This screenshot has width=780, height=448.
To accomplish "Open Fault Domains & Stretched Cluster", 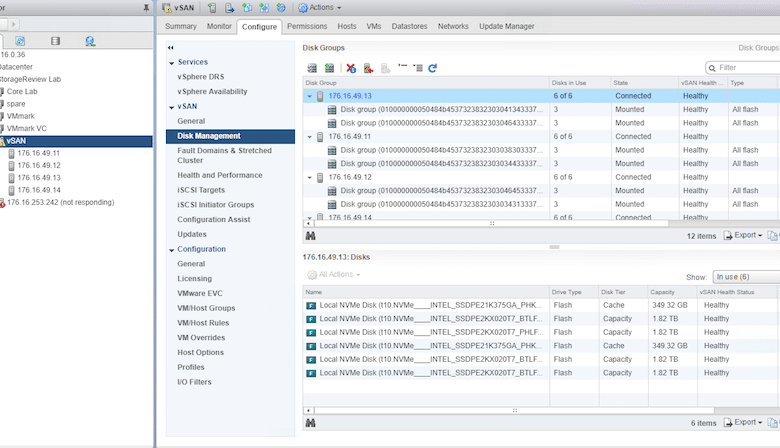I will pos(224,155).
